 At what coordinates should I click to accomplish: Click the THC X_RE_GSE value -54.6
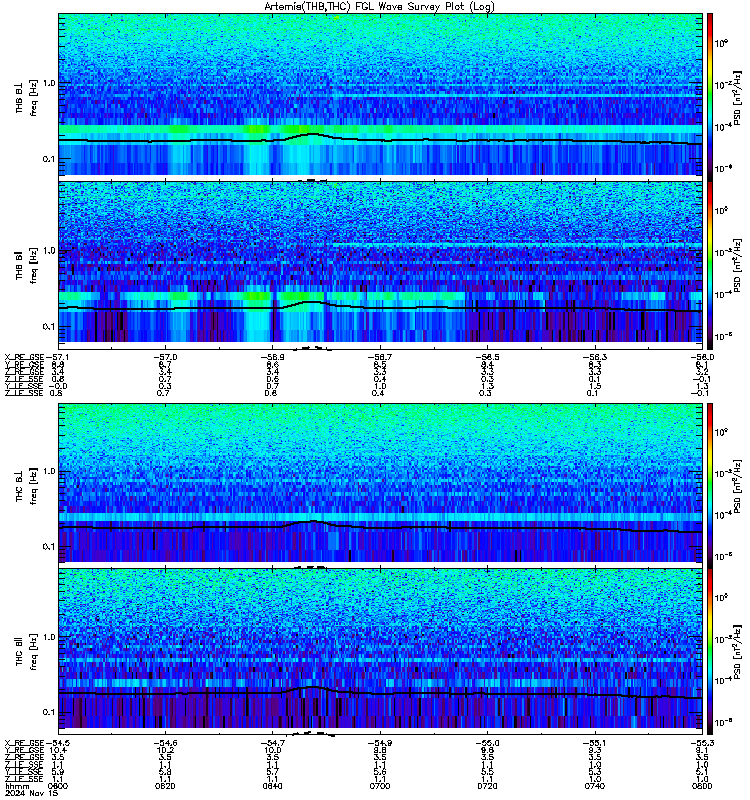click(165, 743)
